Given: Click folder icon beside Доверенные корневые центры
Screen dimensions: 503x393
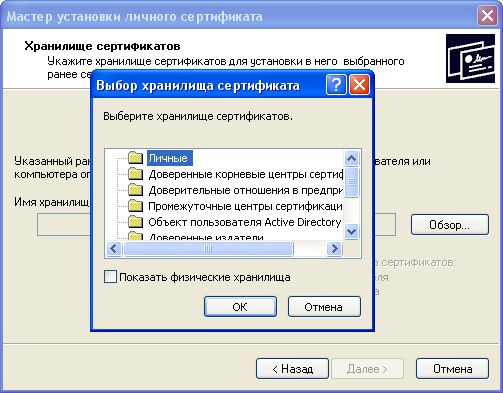Looking at the screenshot, I should (136, 174).
